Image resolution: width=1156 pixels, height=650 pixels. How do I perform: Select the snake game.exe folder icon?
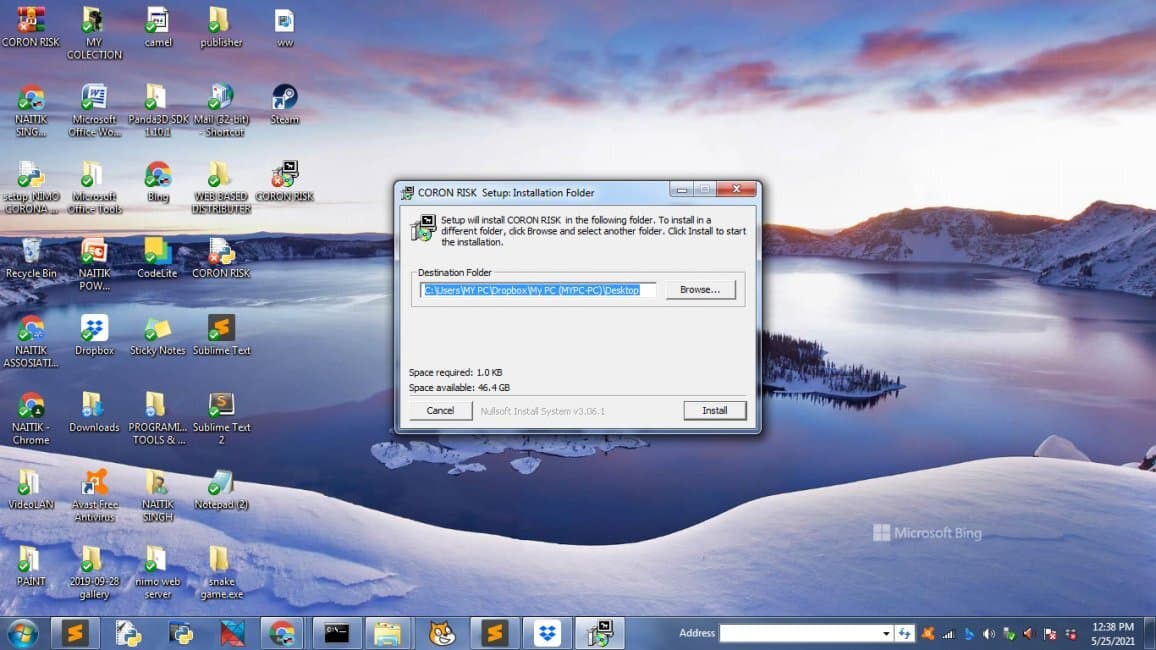point(221,573)
